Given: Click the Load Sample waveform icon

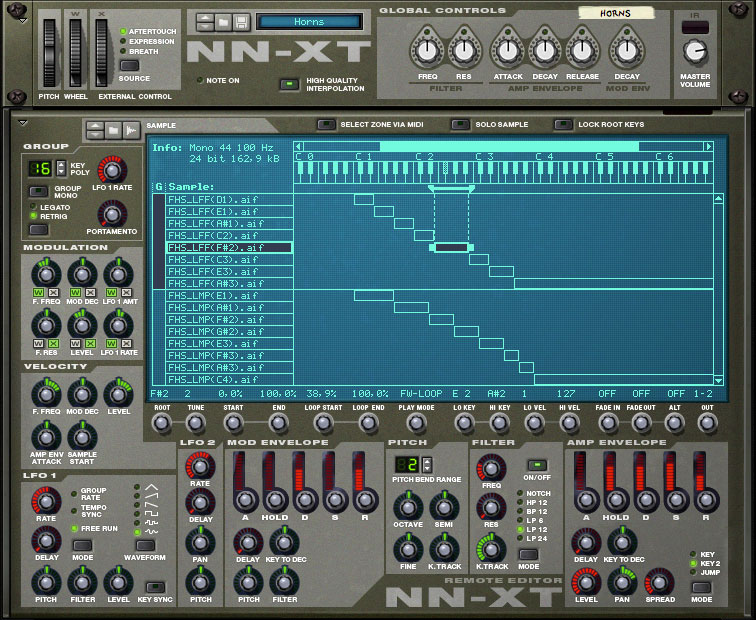Looking at the screenshot, I should pos(131,130).
